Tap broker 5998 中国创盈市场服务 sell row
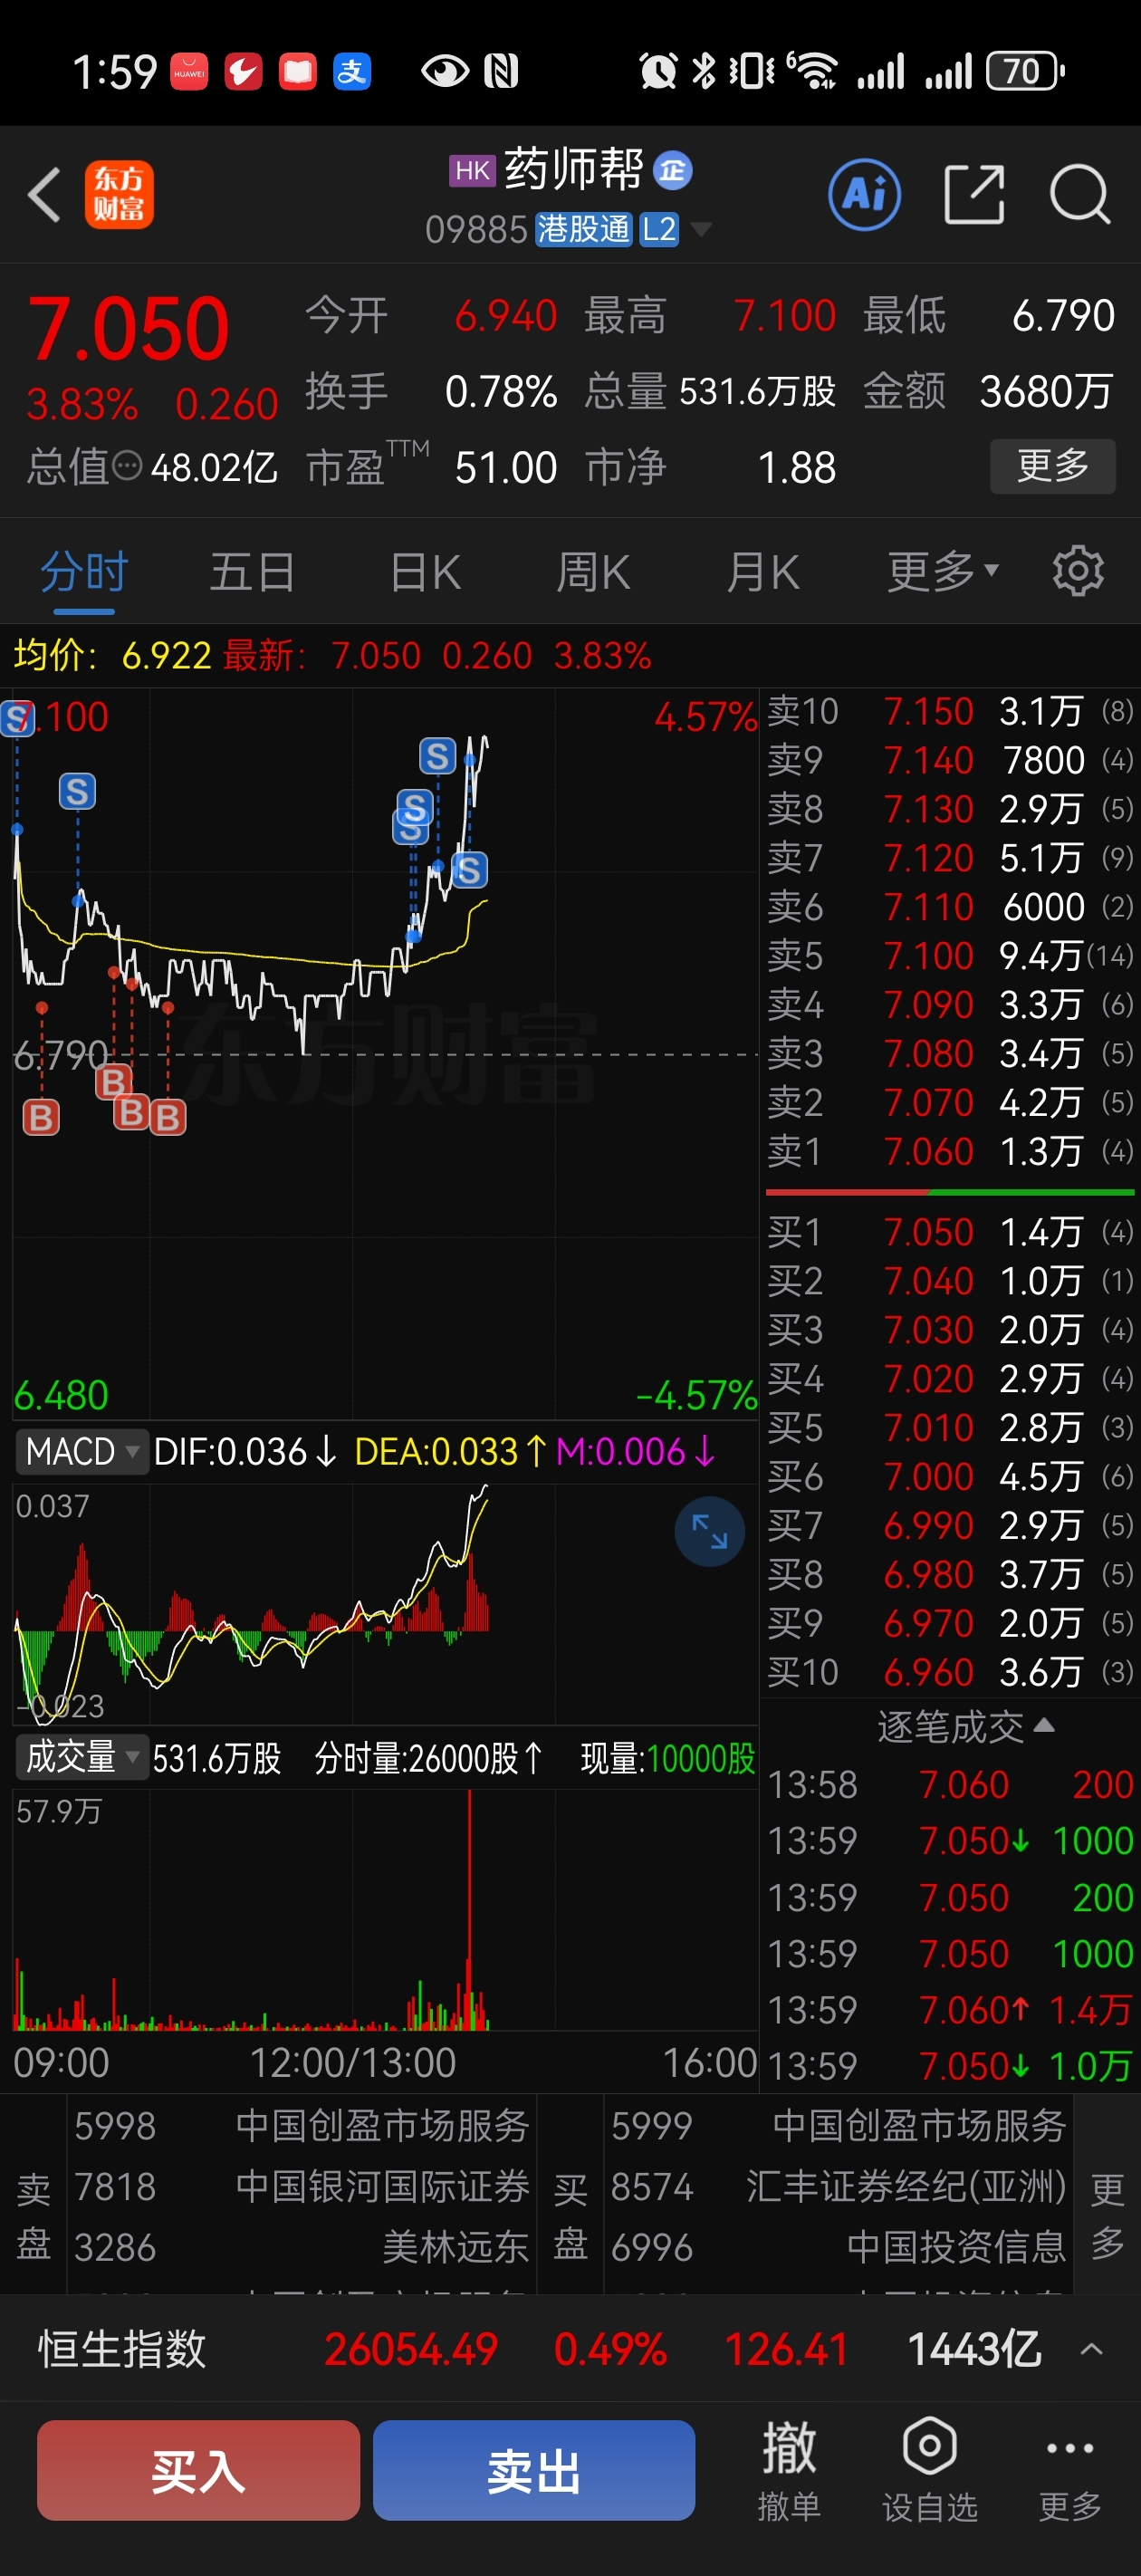1141x2576 pixels. click(x=302, y=2126)
